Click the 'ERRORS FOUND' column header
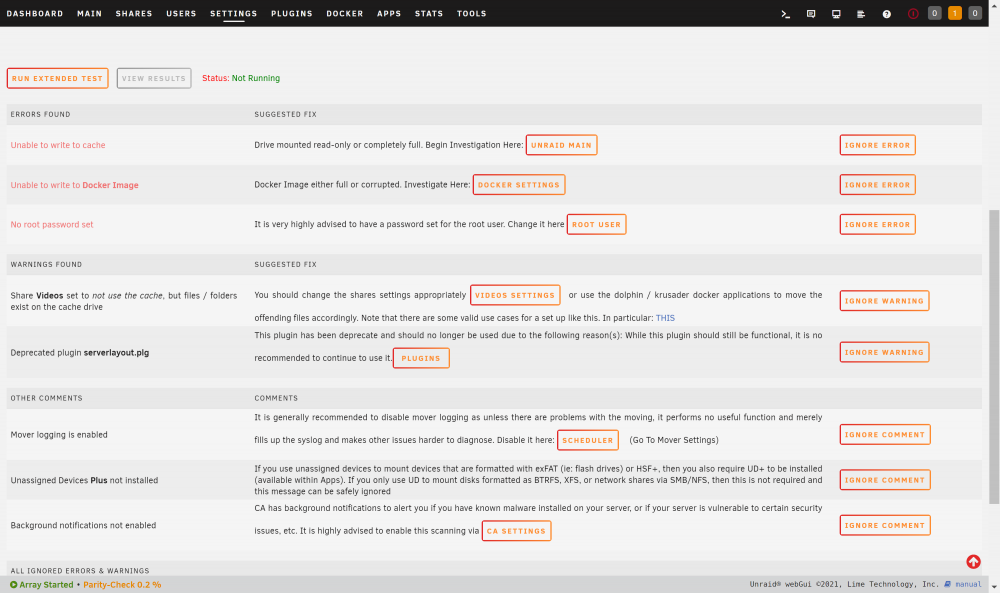The height and width of the screenshot is (593, 1000). pyautogui.click(x=40, y=115)
